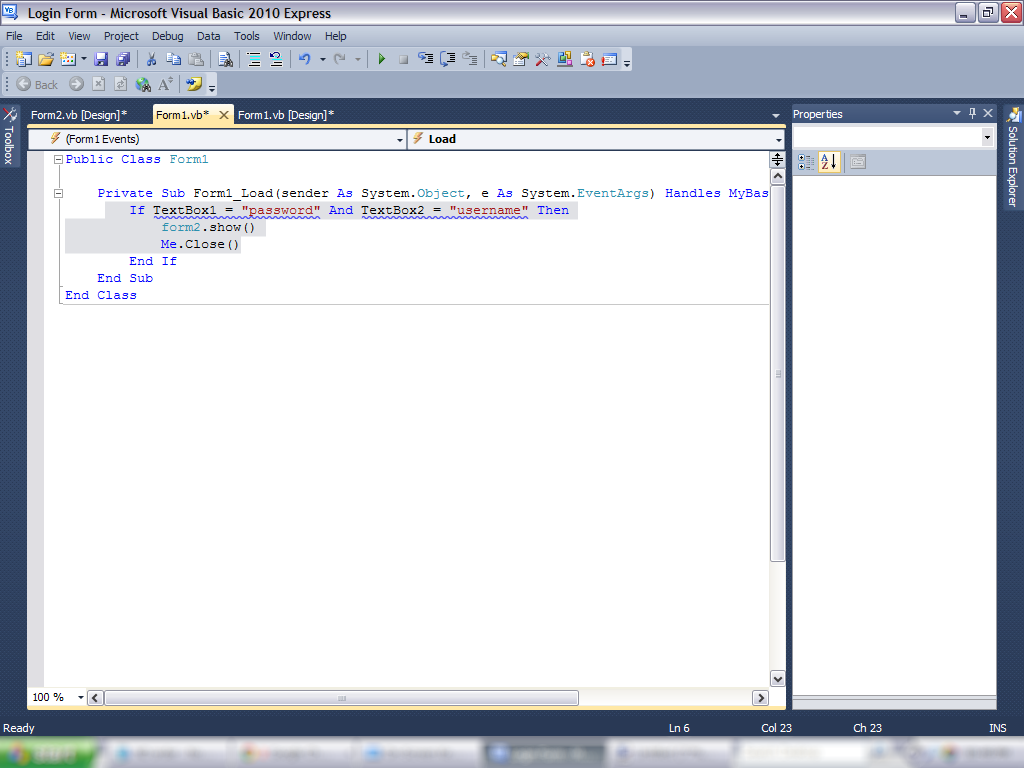This screenshot has width=1024, height=768.
Task: Toggle Alphabetical sort in Properties panel
Action: pos(828,162)
